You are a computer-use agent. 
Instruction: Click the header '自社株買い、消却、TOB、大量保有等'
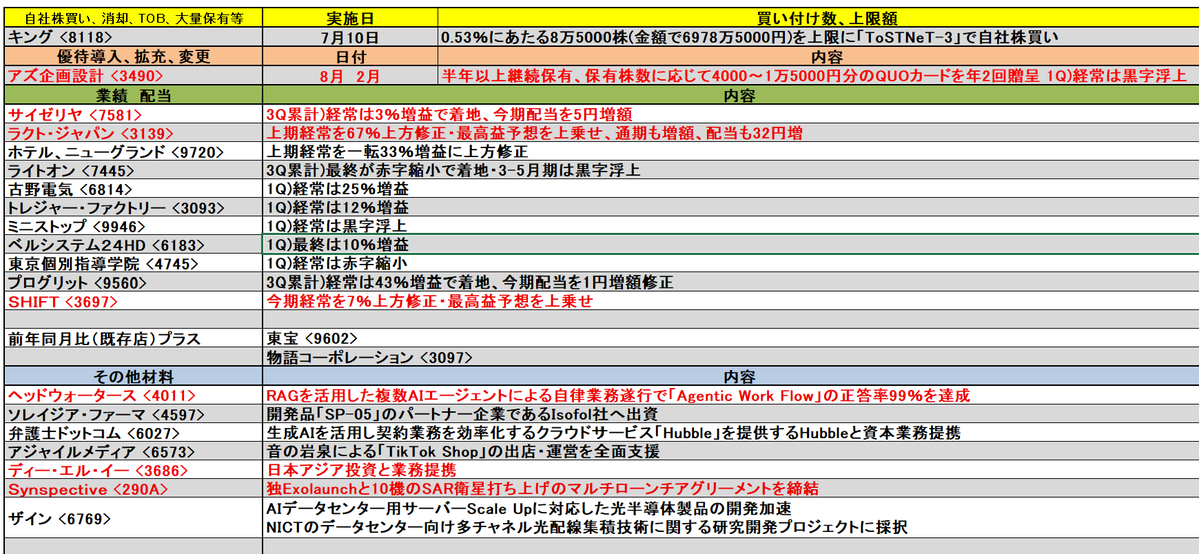[134, 17]
